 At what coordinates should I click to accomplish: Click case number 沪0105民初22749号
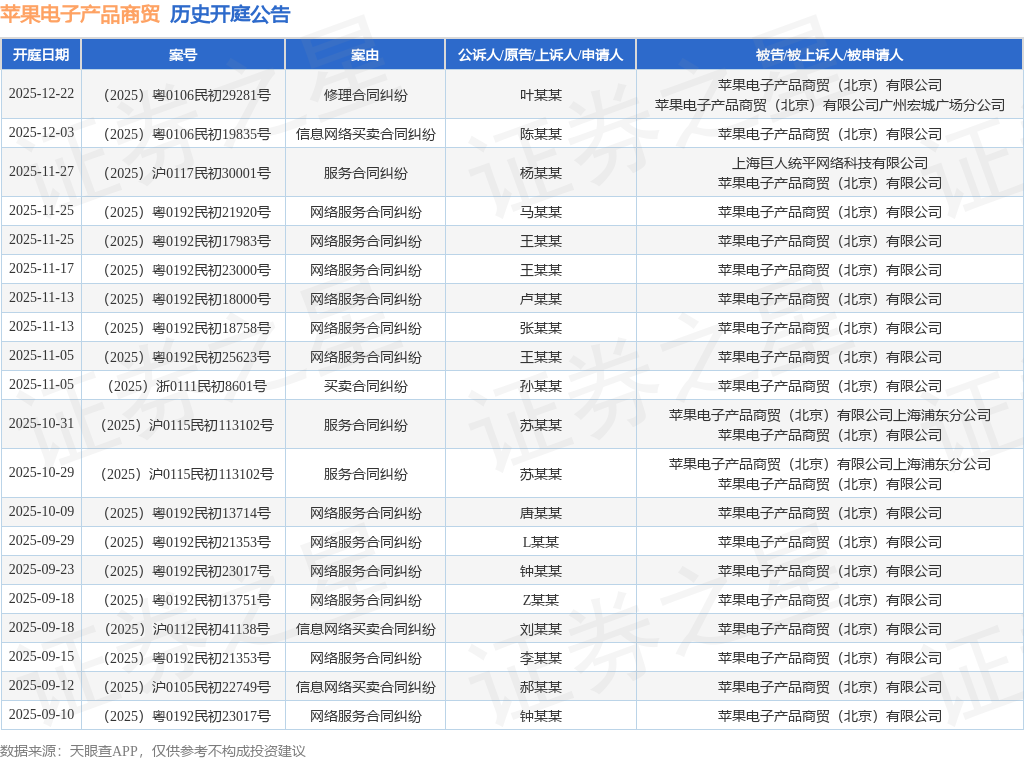coord(187,688)
